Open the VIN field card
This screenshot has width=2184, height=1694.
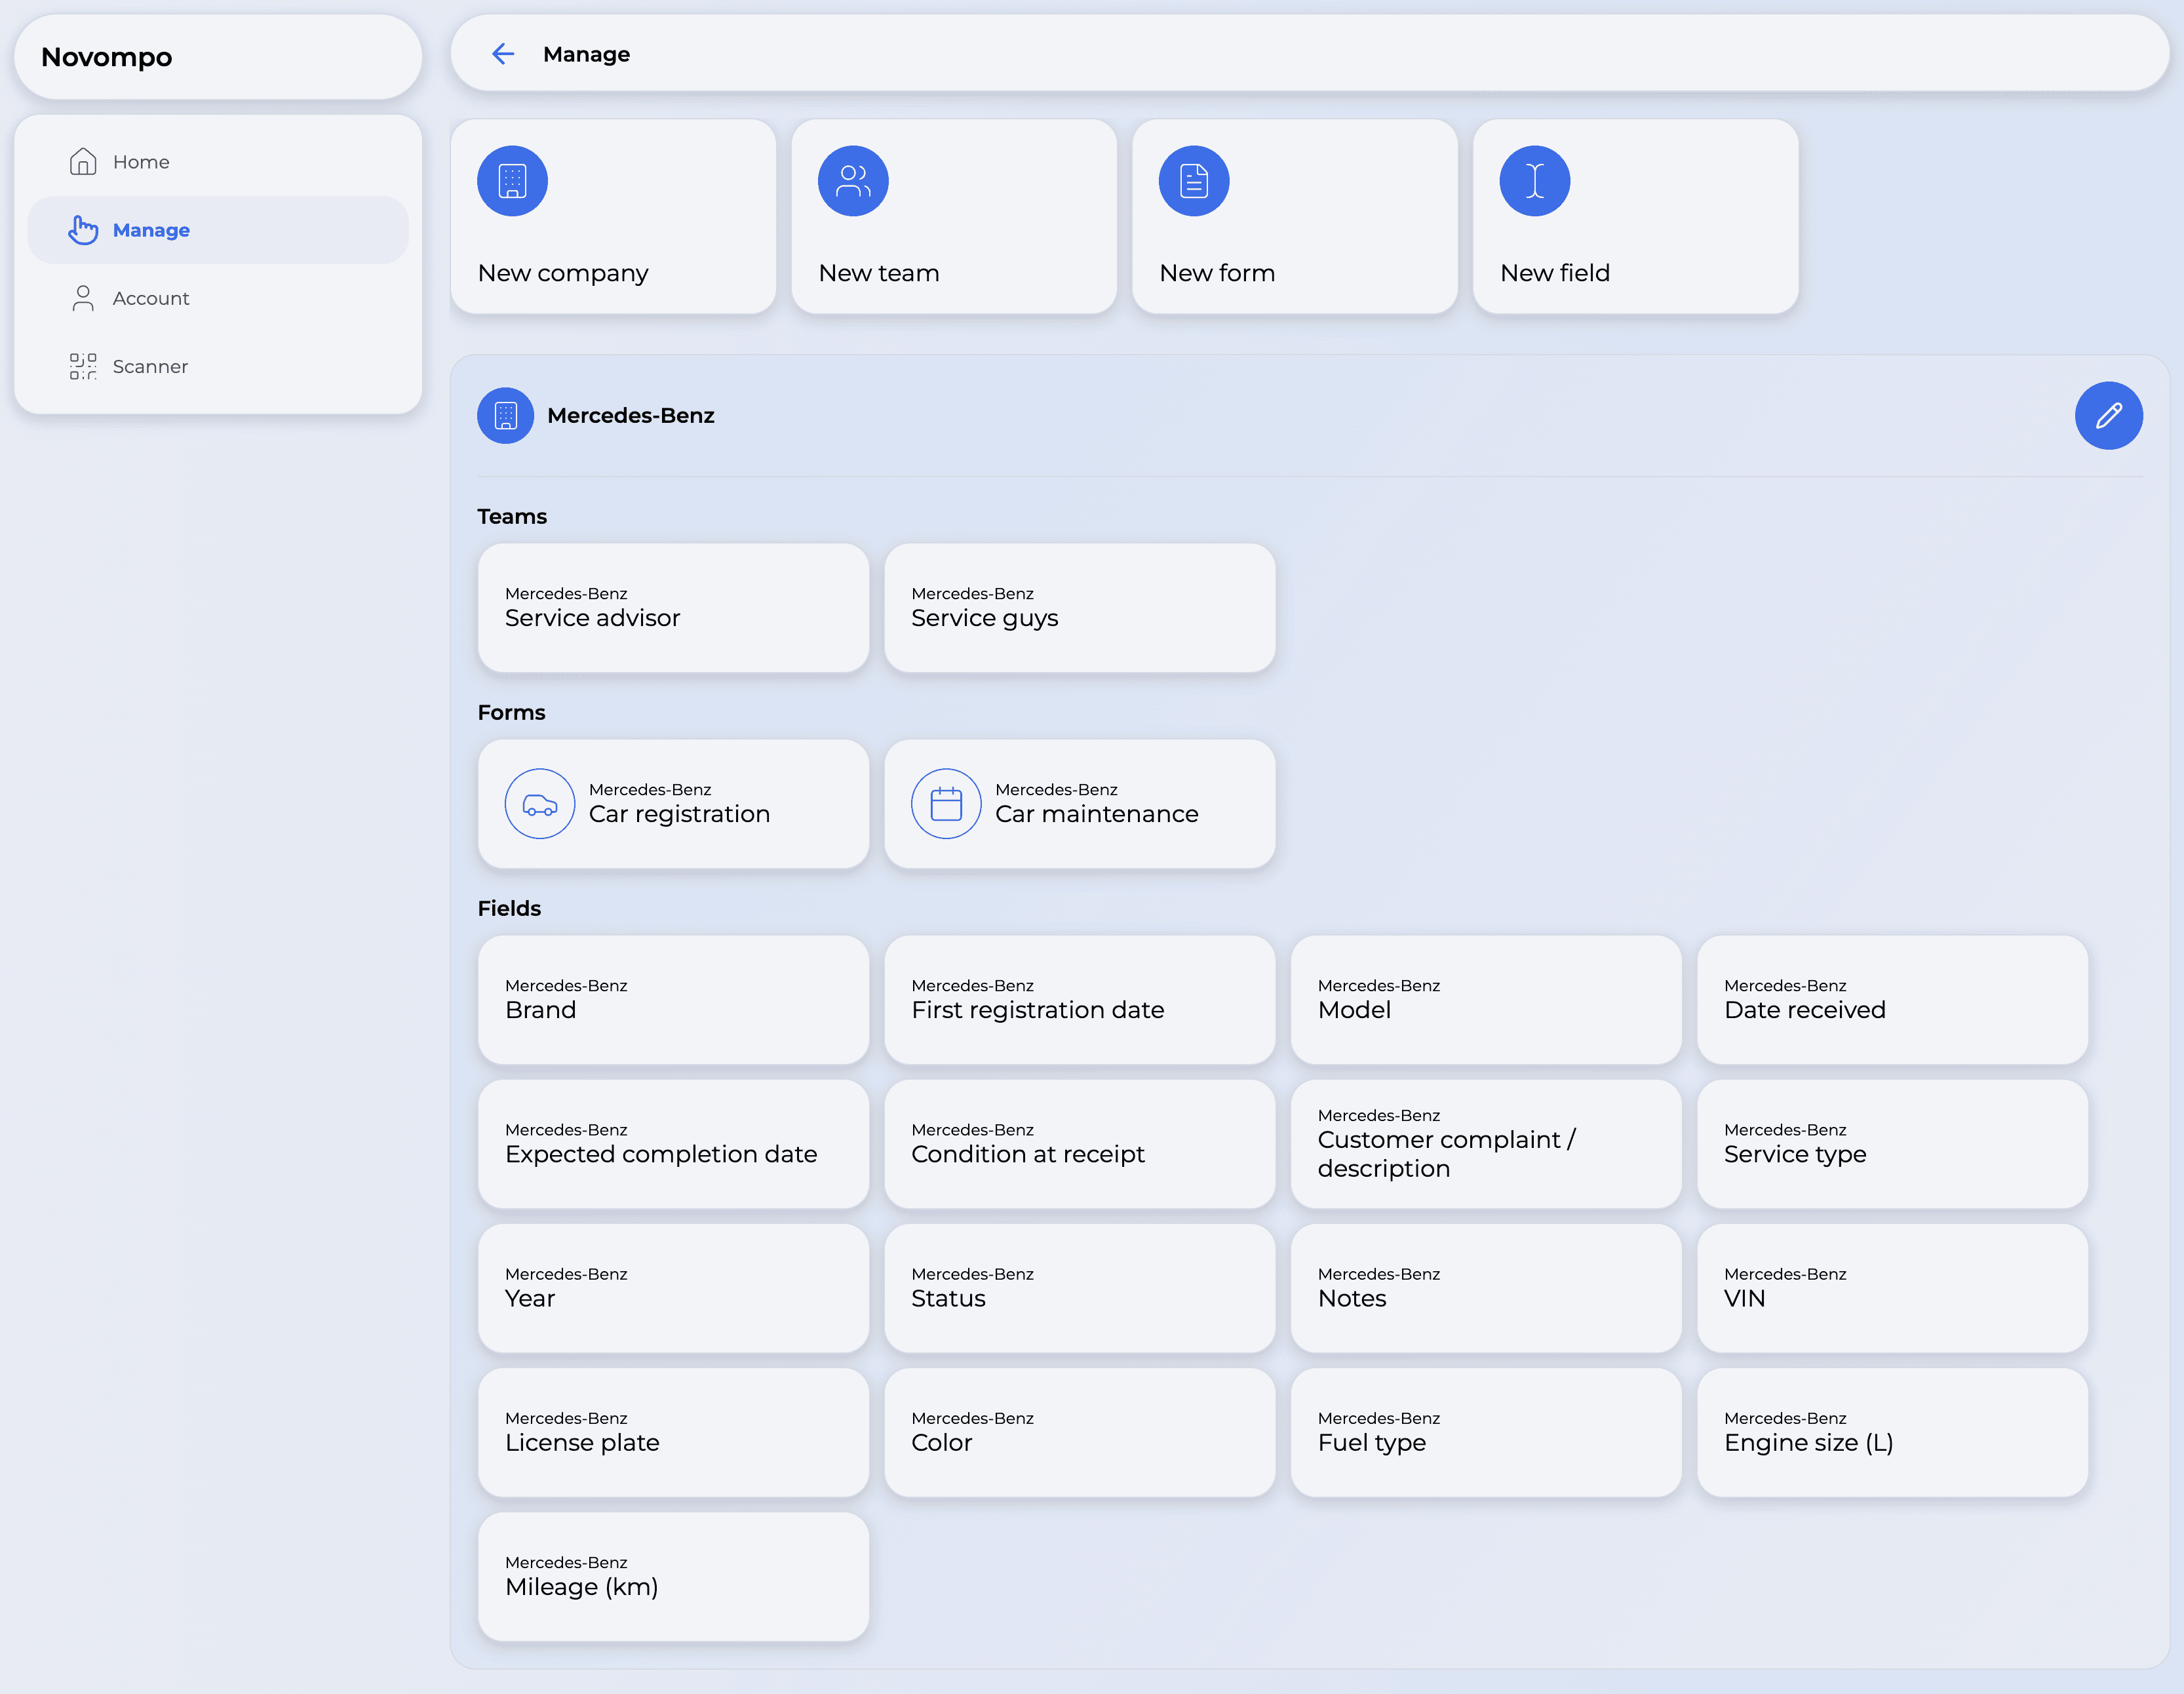[1892, 1288]
